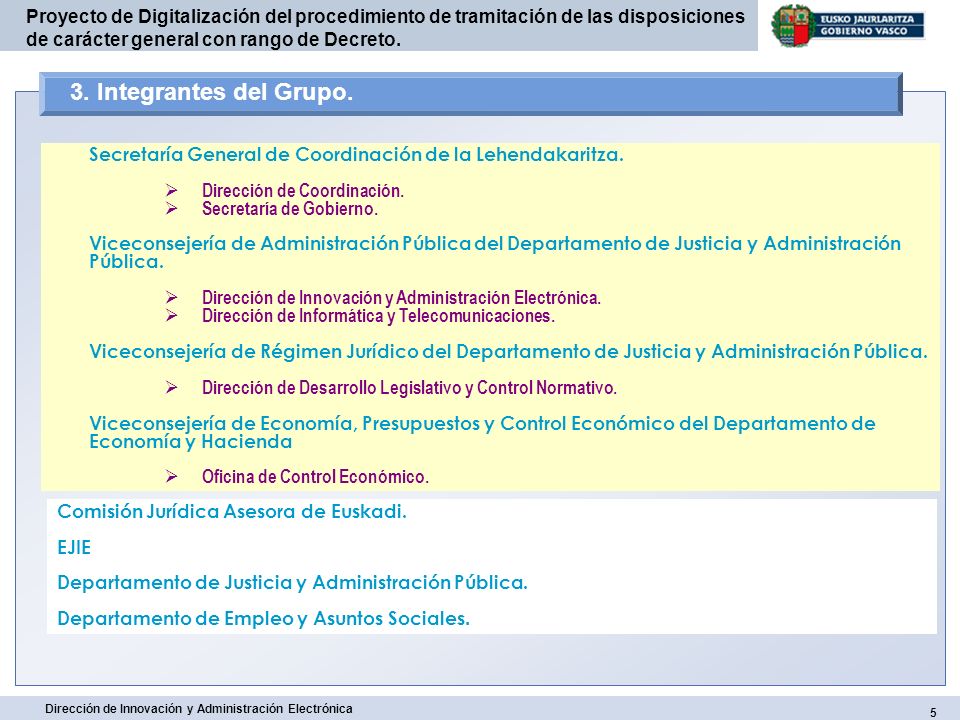Click 'Comisión Jurídica Asesora de Euskadi.'
This screenshot has width=960, height=720.
click(232, 511)
